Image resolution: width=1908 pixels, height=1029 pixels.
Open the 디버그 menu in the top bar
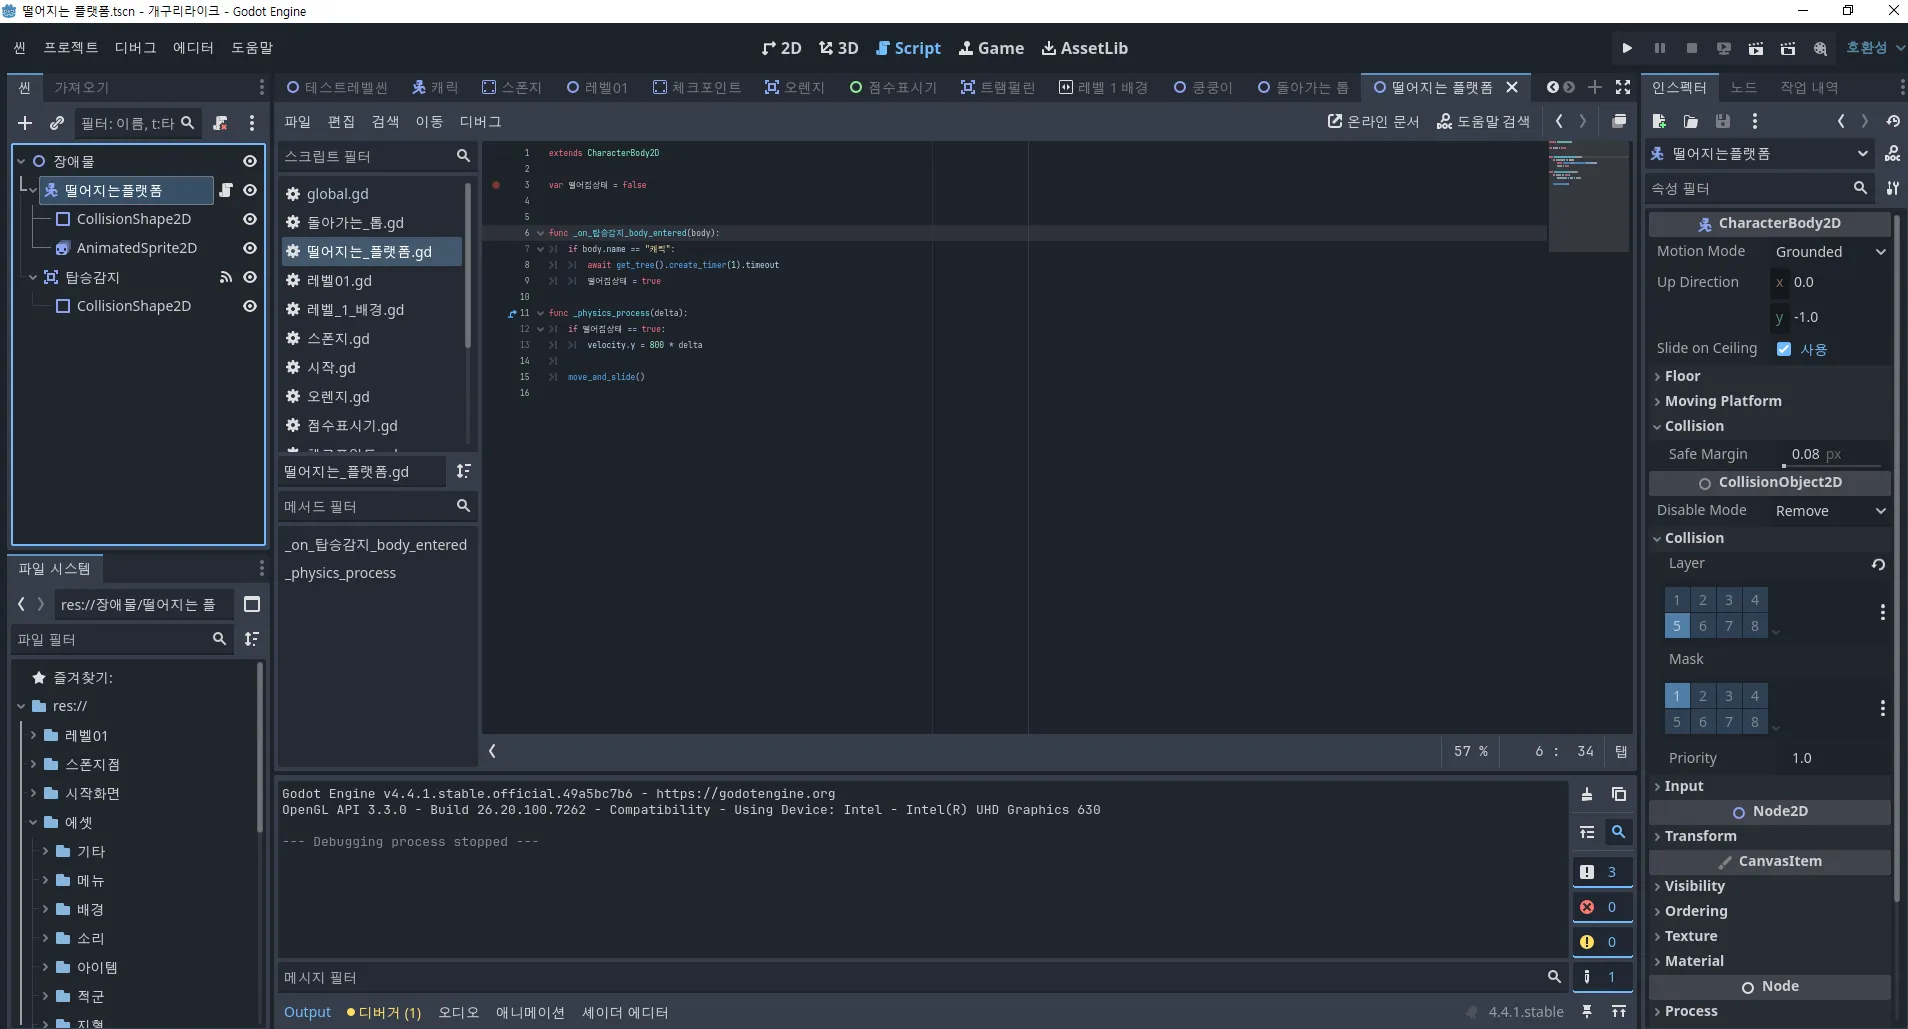tap(136, 47)
